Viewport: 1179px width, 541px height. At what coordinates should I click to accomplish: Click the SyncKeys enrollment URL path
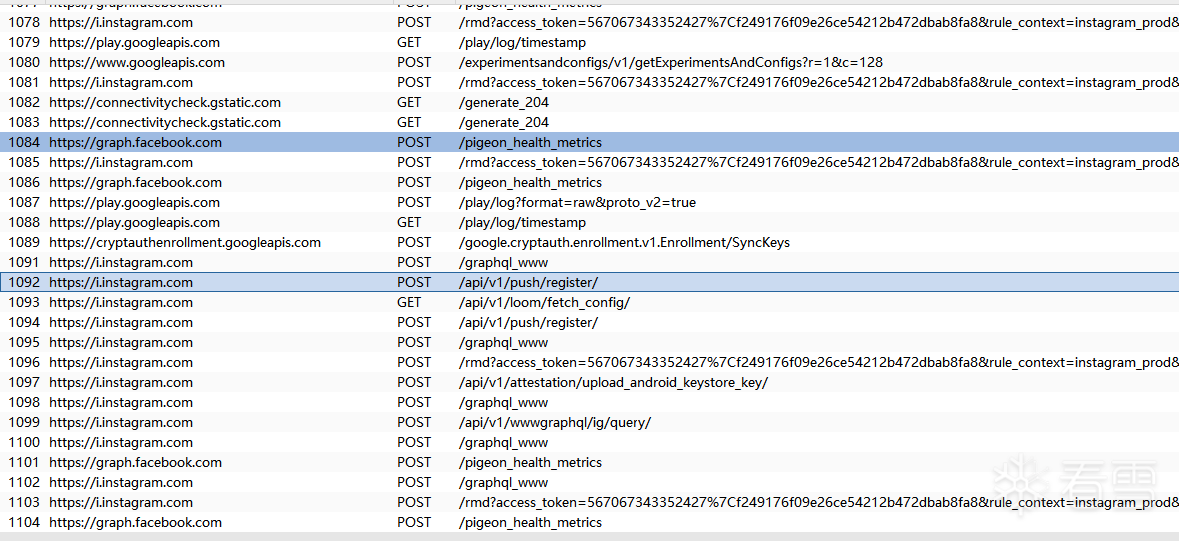(x=624, y=242)
